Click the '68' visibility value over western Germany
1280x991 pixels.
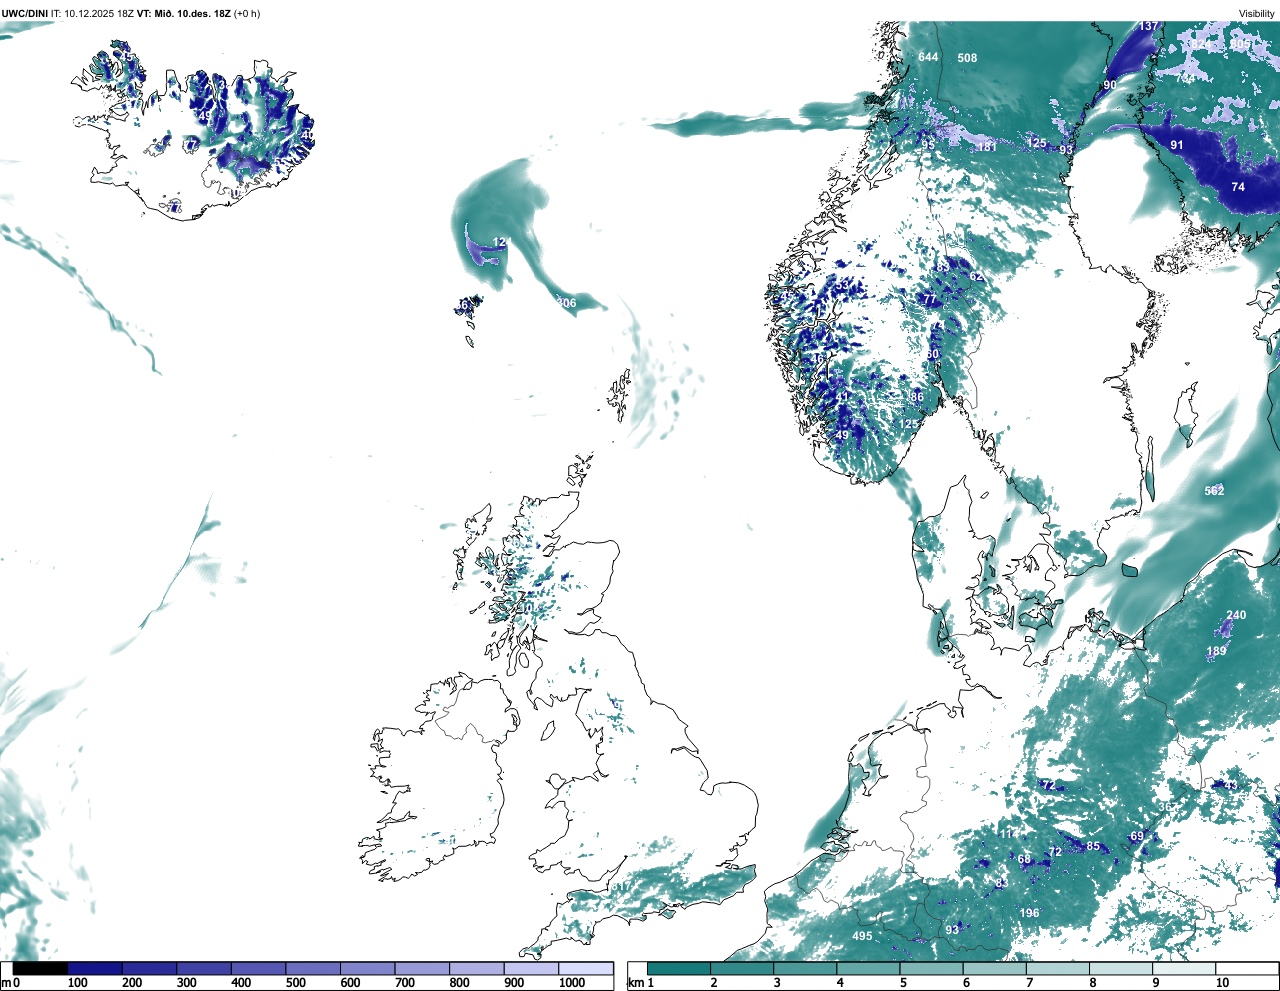pyautogui.click(x=1024, y=859)
